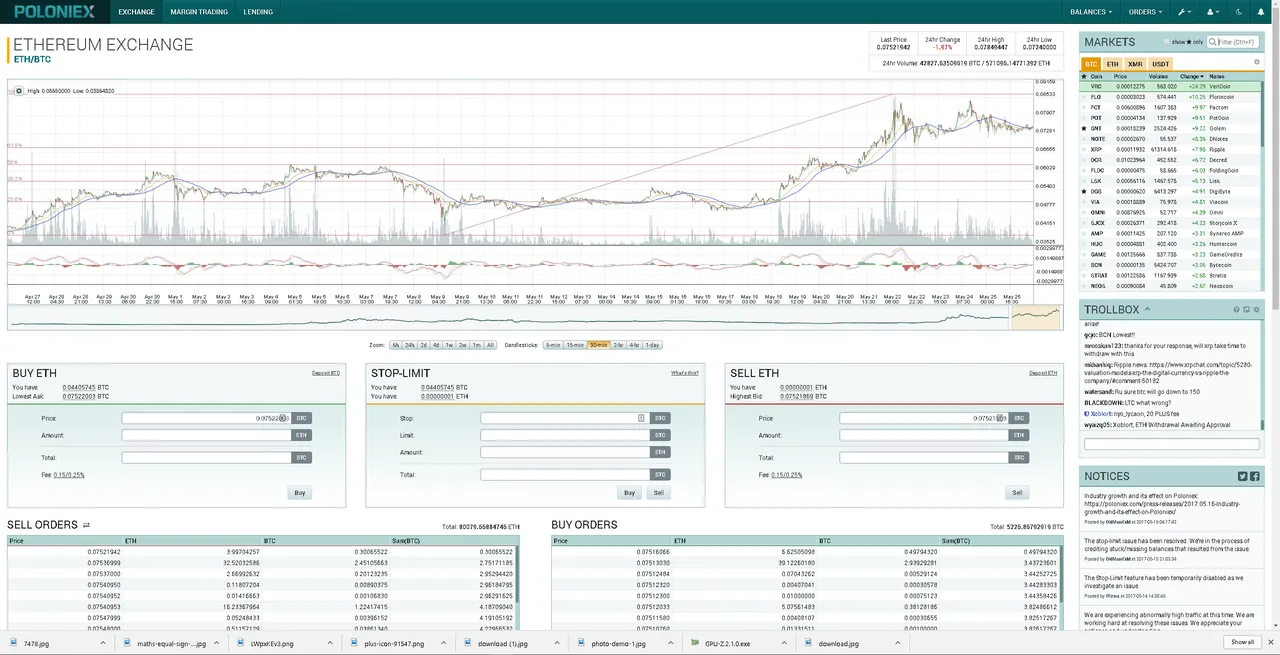Expand the Balances dropdown menu
1280x655 pixels.
pyautogui.click(x=1091, y=12)
